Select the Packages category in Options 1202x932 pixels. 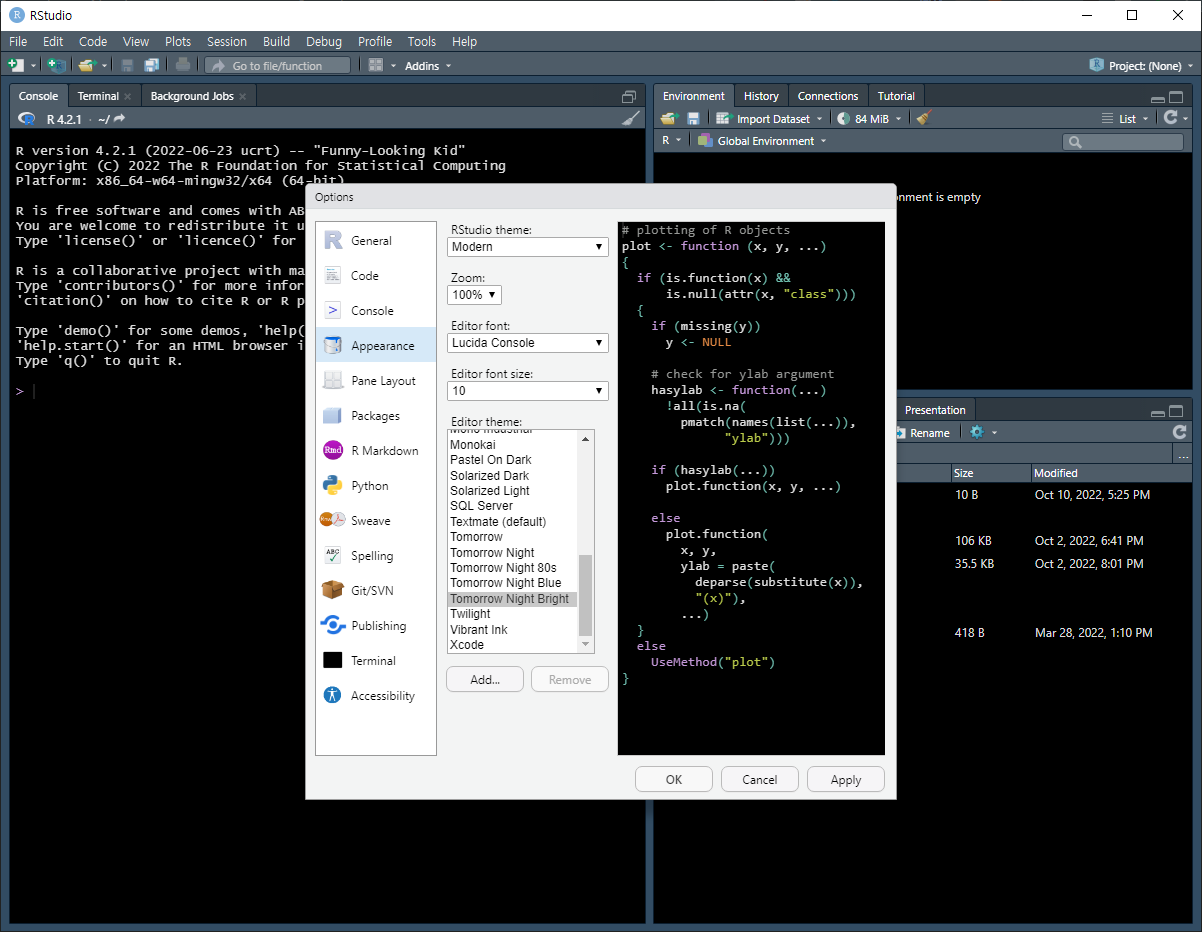pyautogui.click(x=376, y=415)
